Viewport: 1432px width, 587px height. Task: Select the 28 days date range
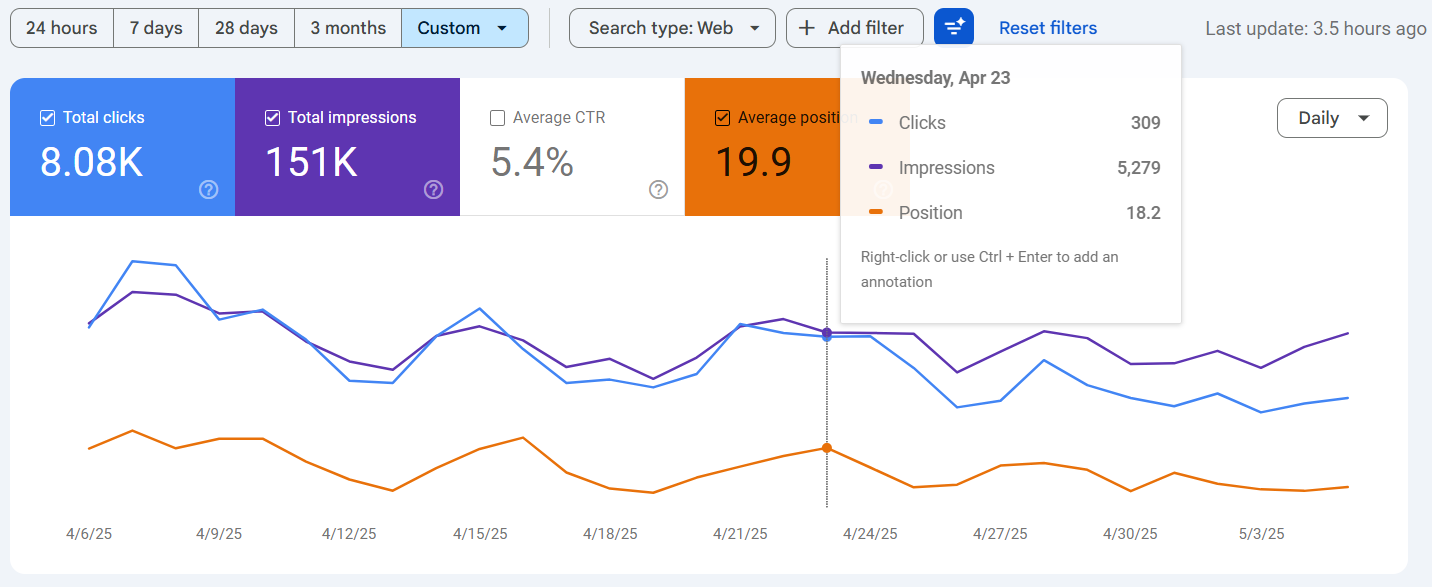[x=246, y=28]
